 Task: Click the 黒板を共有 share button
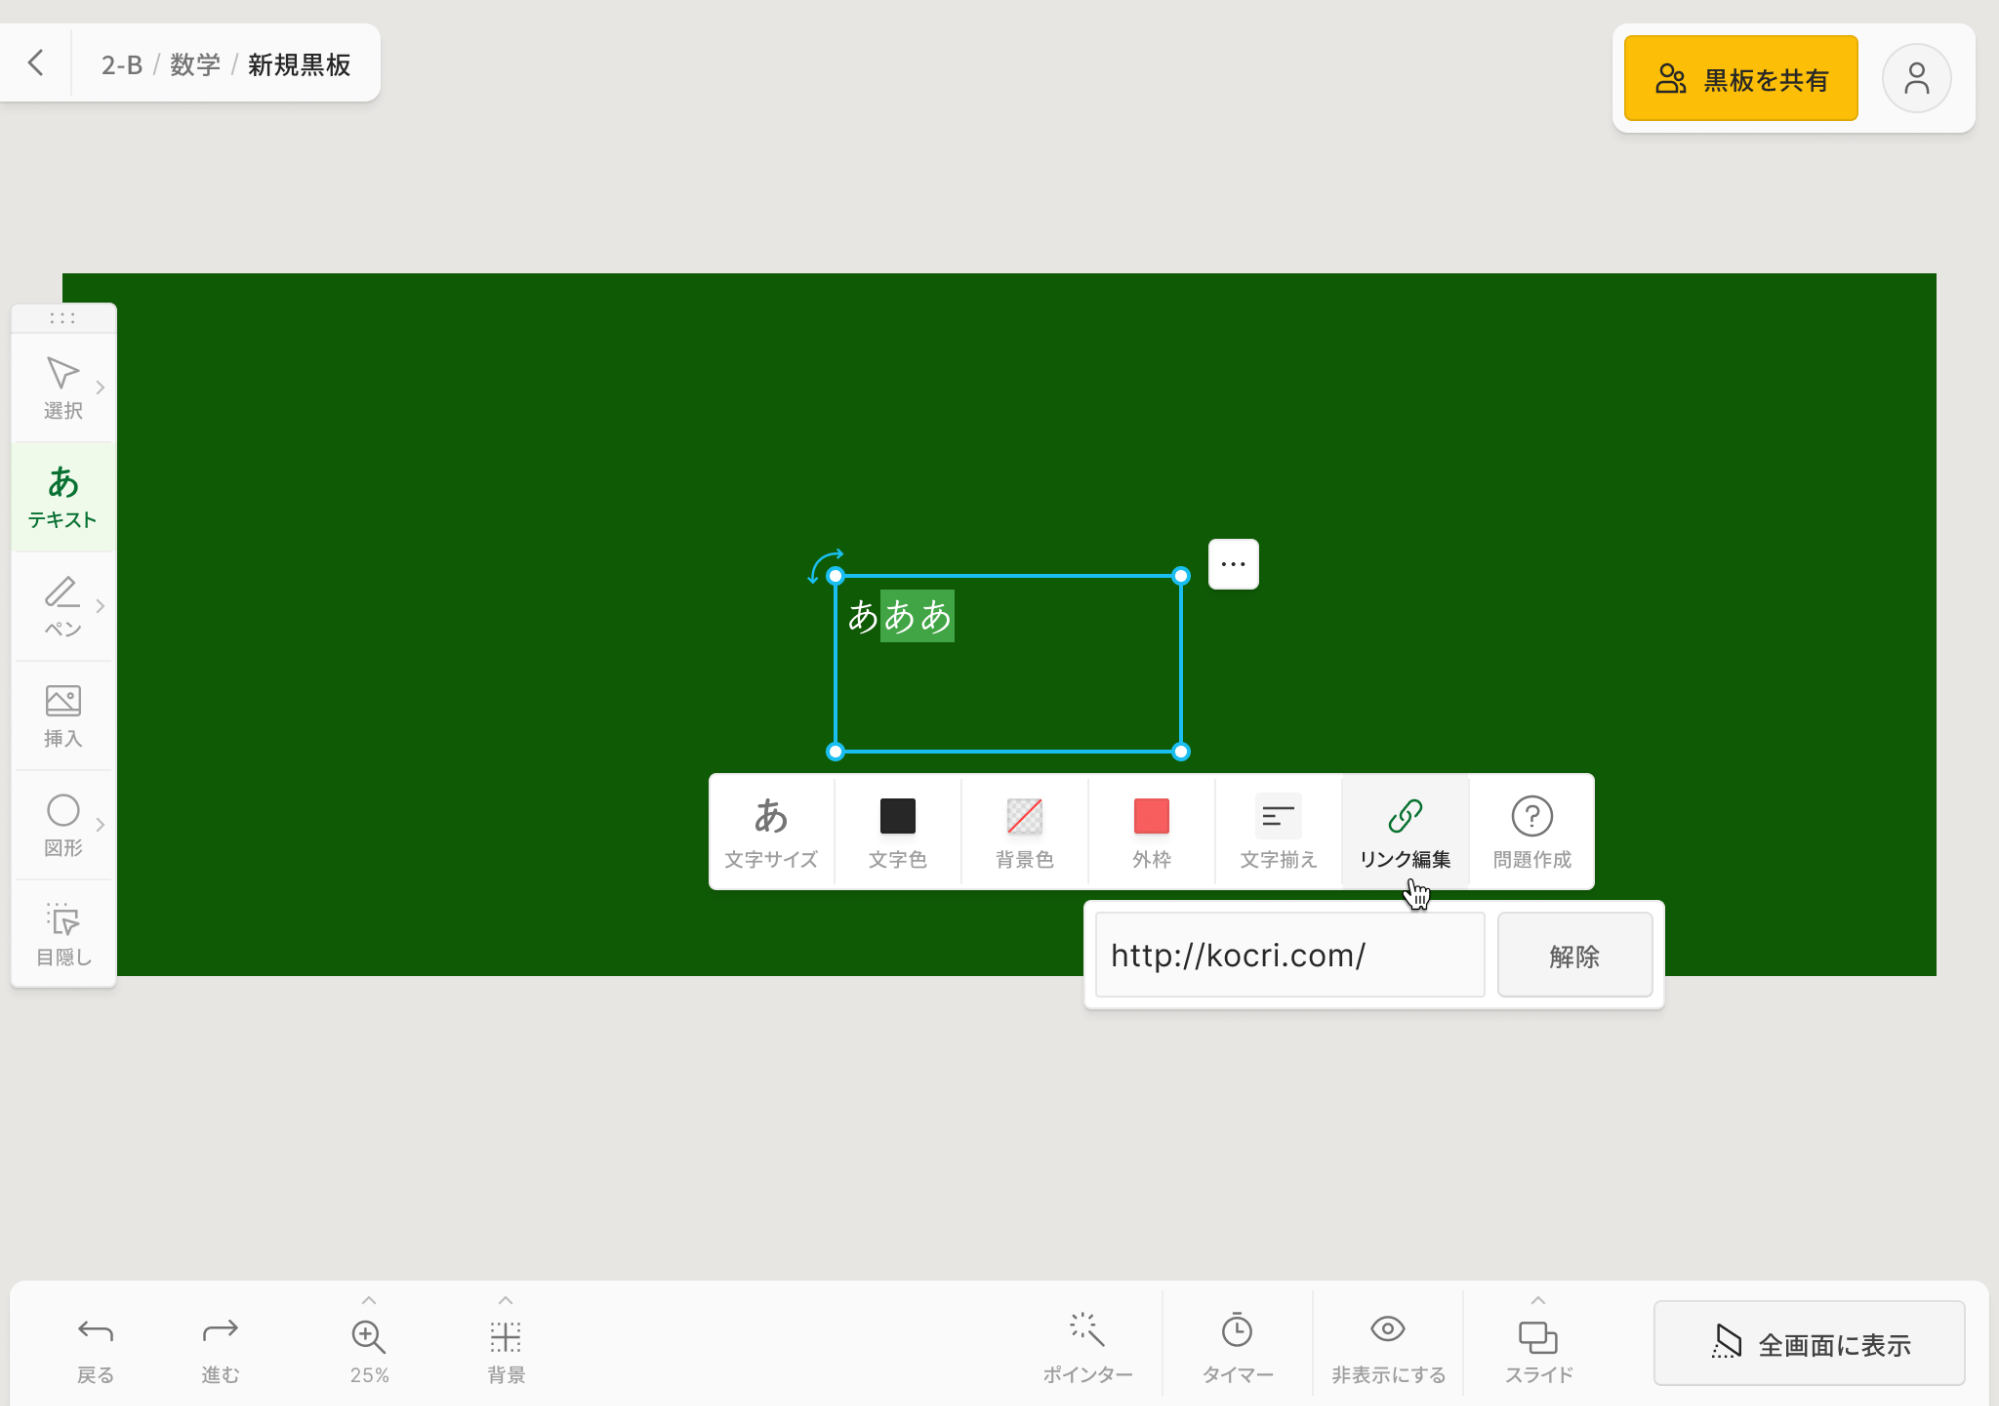1740,79
